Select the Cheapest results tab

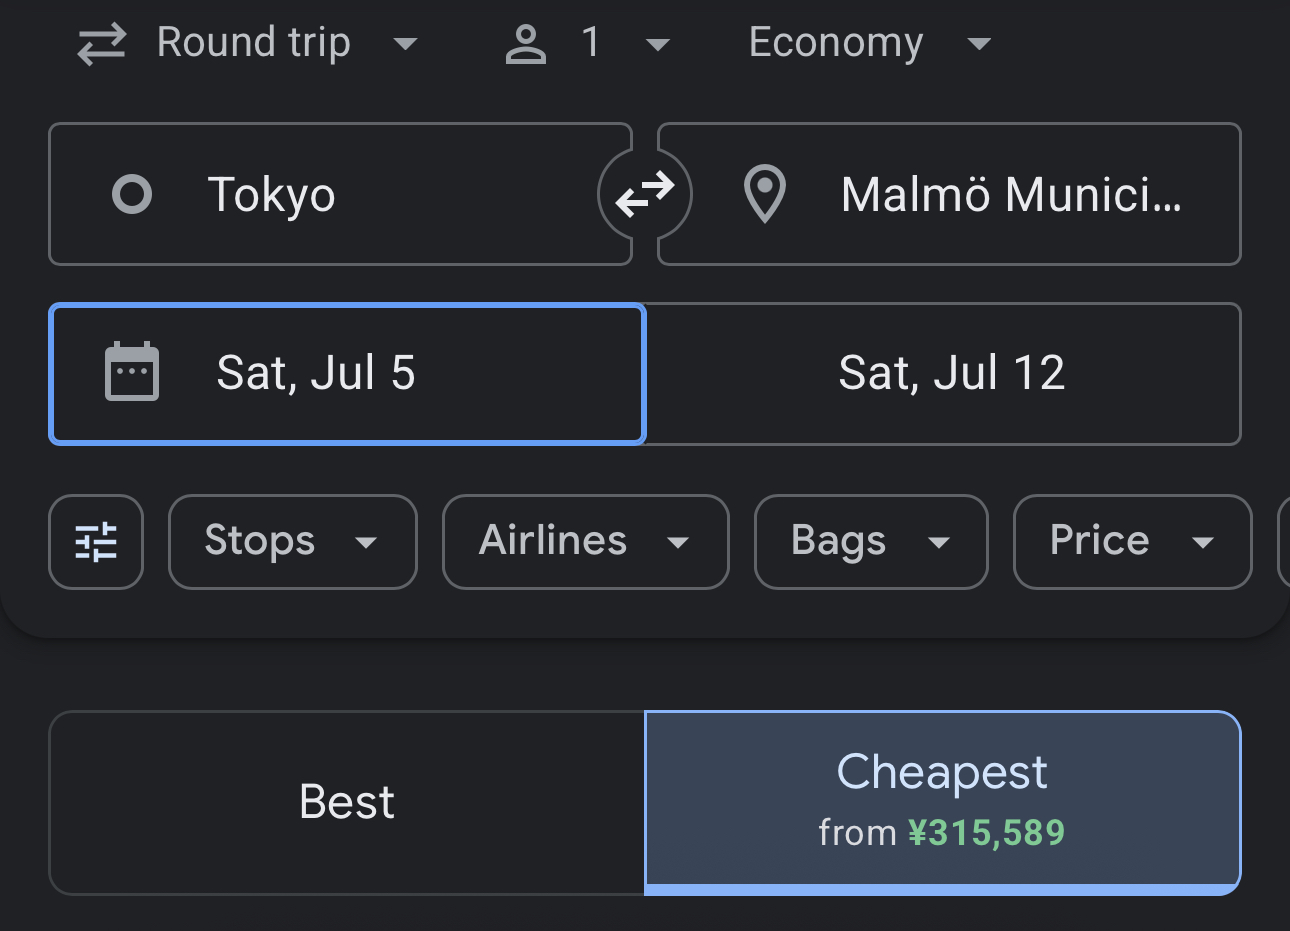[943, 803]
